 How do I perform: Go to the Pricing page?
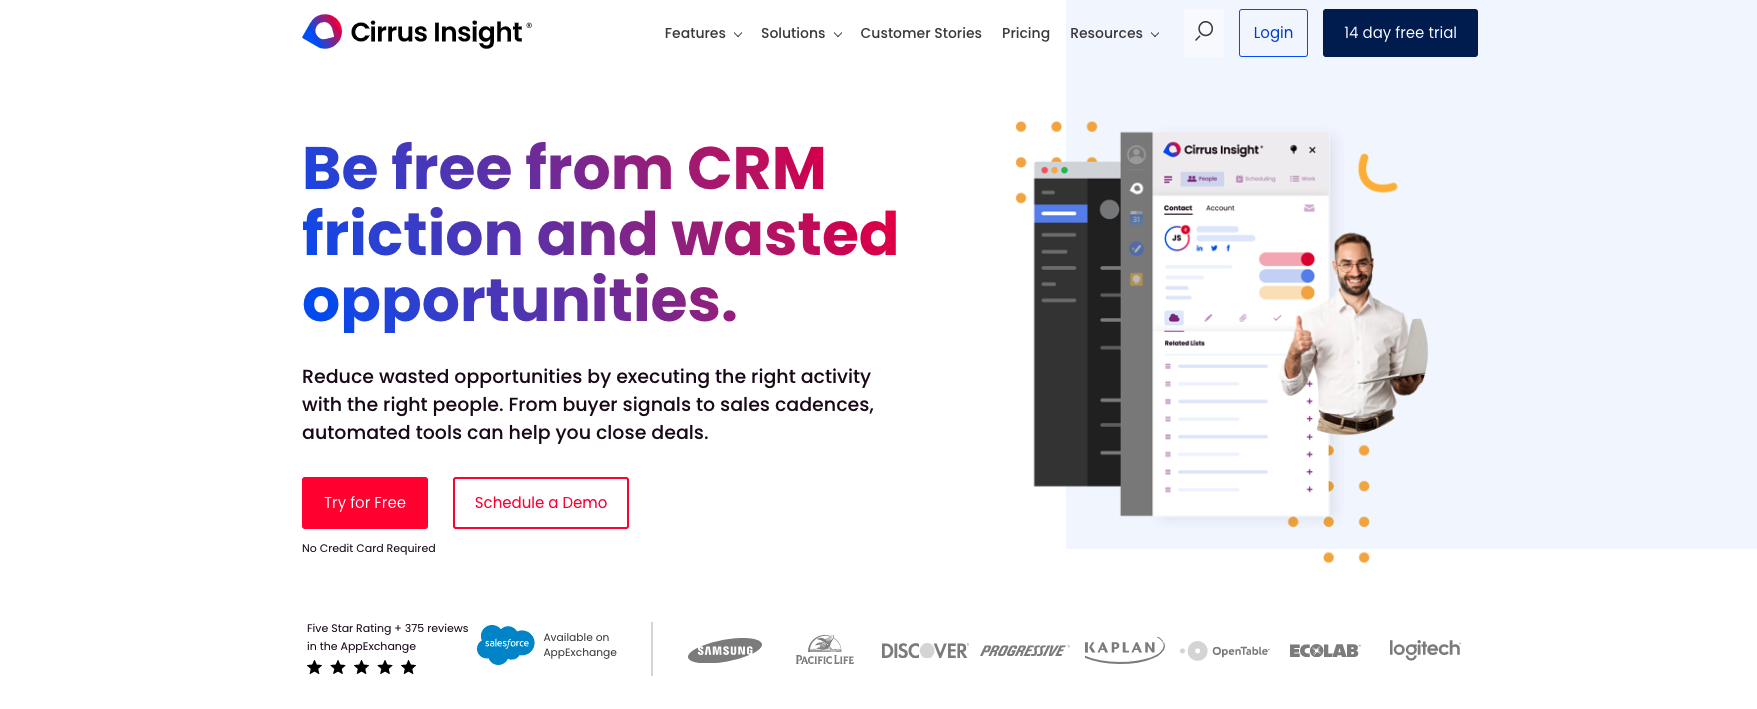tap(1025, 33)
